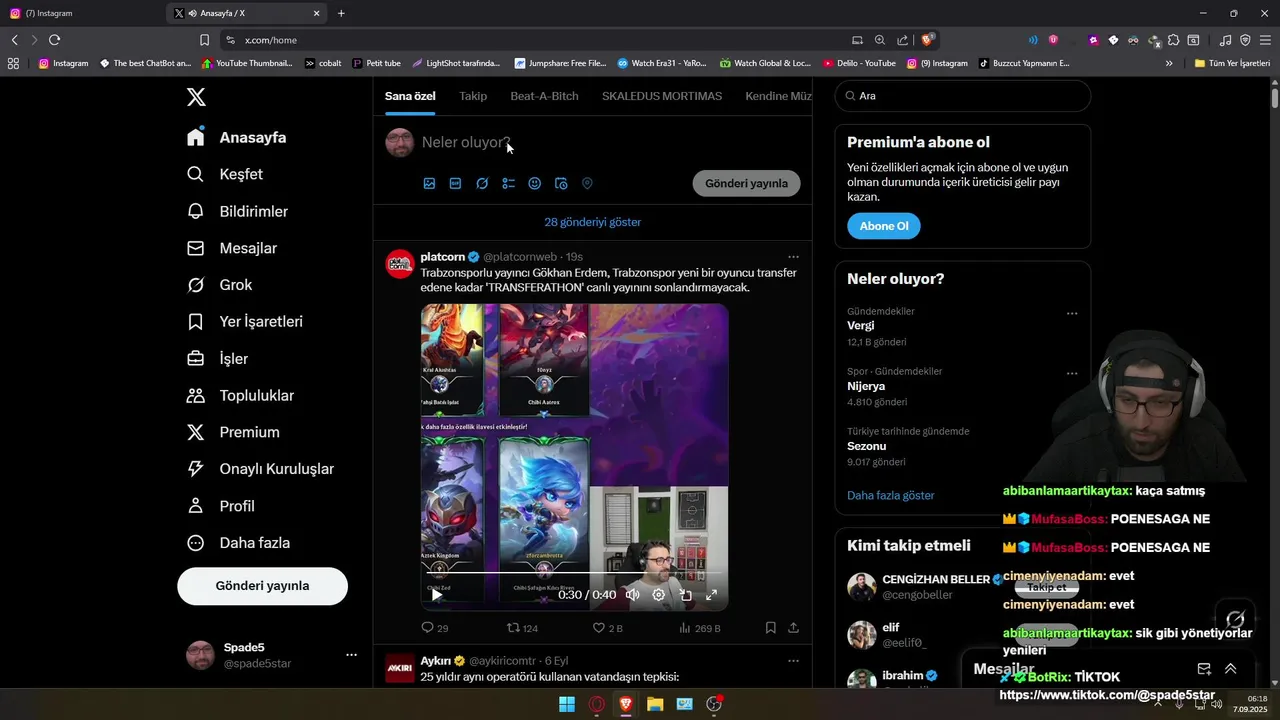Reload the browser page
The width and height of the screenshot is (1280, 720).
point(54,40)
